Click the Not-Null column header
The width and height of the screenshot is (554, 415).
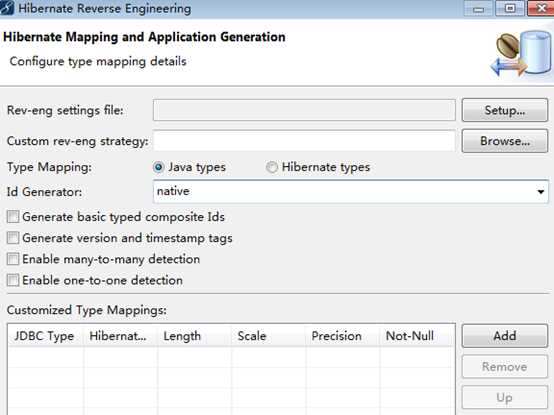[x=417, y=336]
